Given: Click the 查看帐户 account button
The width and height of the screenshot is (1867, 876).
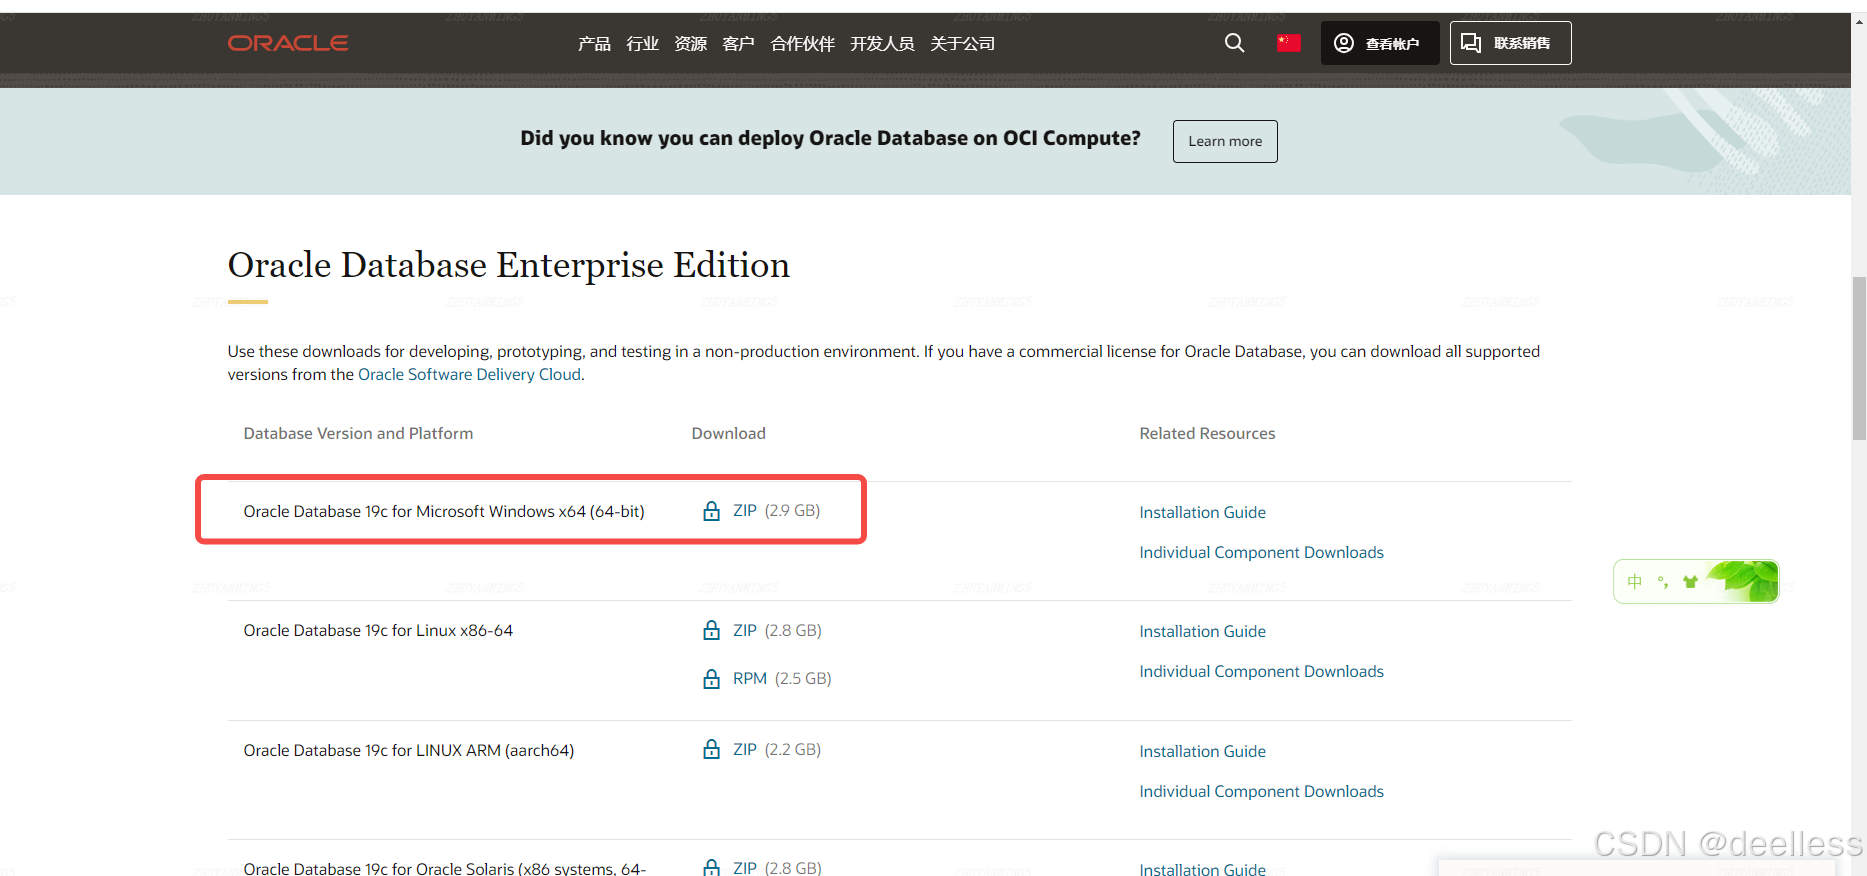Looking at the screenshot, I should (1380, 43).
